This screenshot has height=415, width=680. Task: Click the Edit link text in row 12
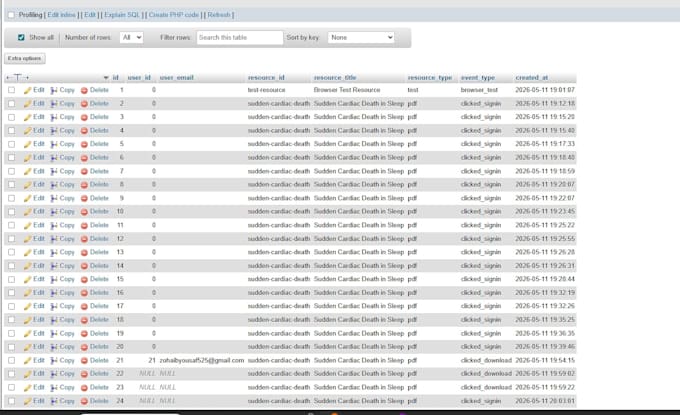(x=39, y=239)
